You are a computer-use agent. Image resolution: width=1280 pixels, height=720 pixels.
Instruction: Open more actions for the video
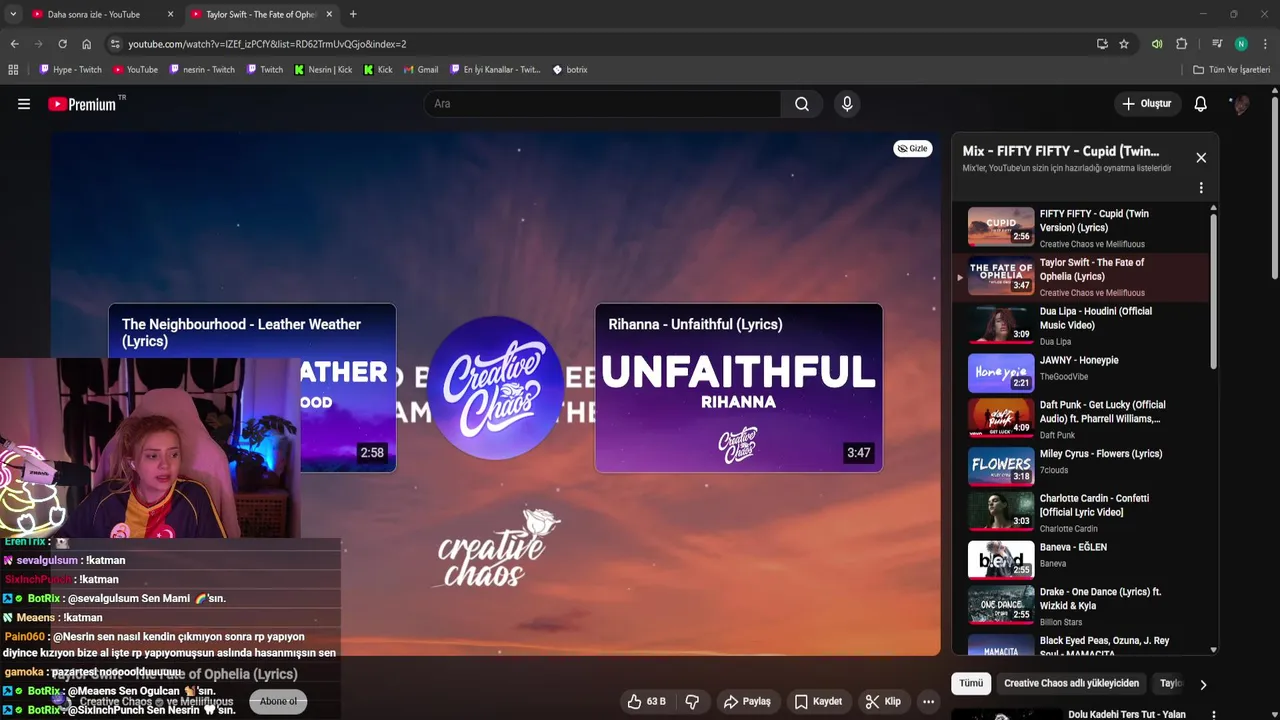928,702
